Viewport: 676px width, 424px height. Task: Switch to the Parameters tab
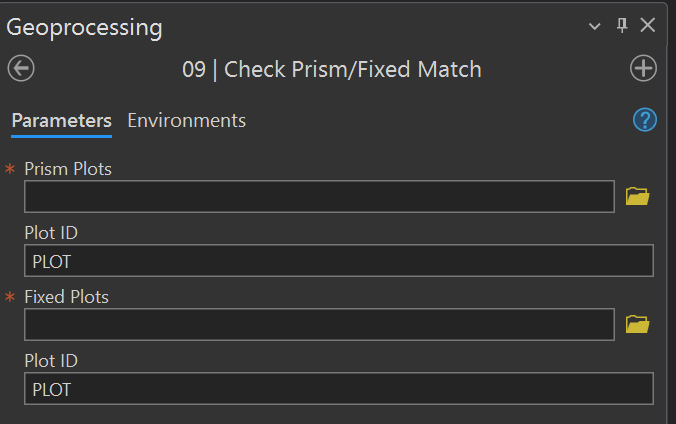61,121
